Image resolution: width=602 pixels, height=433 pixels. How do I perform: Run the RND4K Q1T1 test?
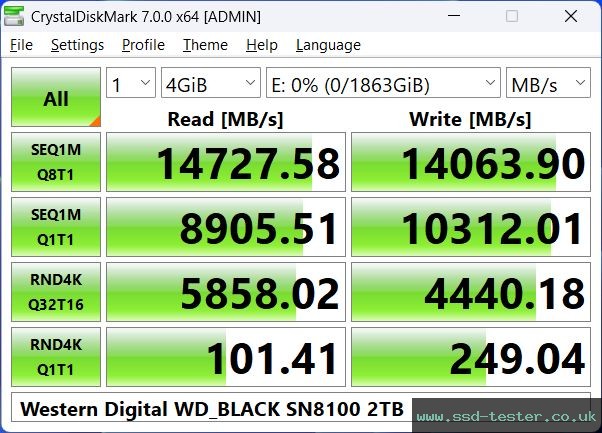56,357
